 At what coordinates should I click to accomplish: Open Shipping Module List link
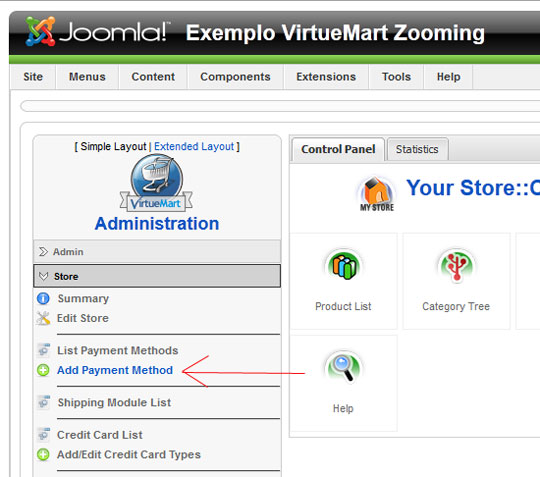coord(114,403)
